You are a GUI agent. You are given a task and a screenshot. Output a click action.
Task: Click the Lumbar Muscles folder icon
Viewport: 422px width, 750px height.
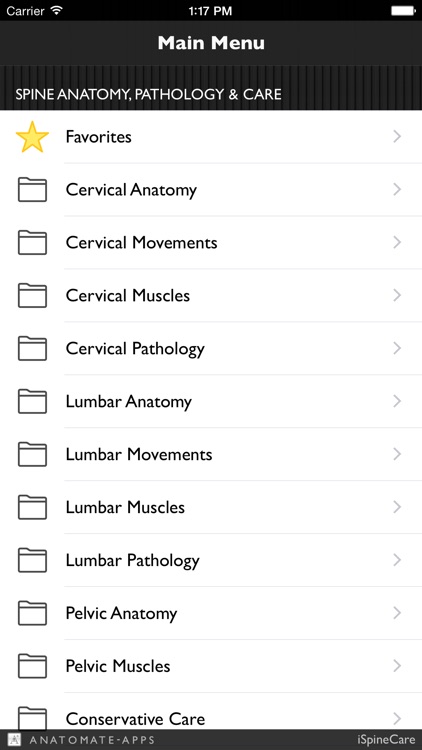pos(32,507)
